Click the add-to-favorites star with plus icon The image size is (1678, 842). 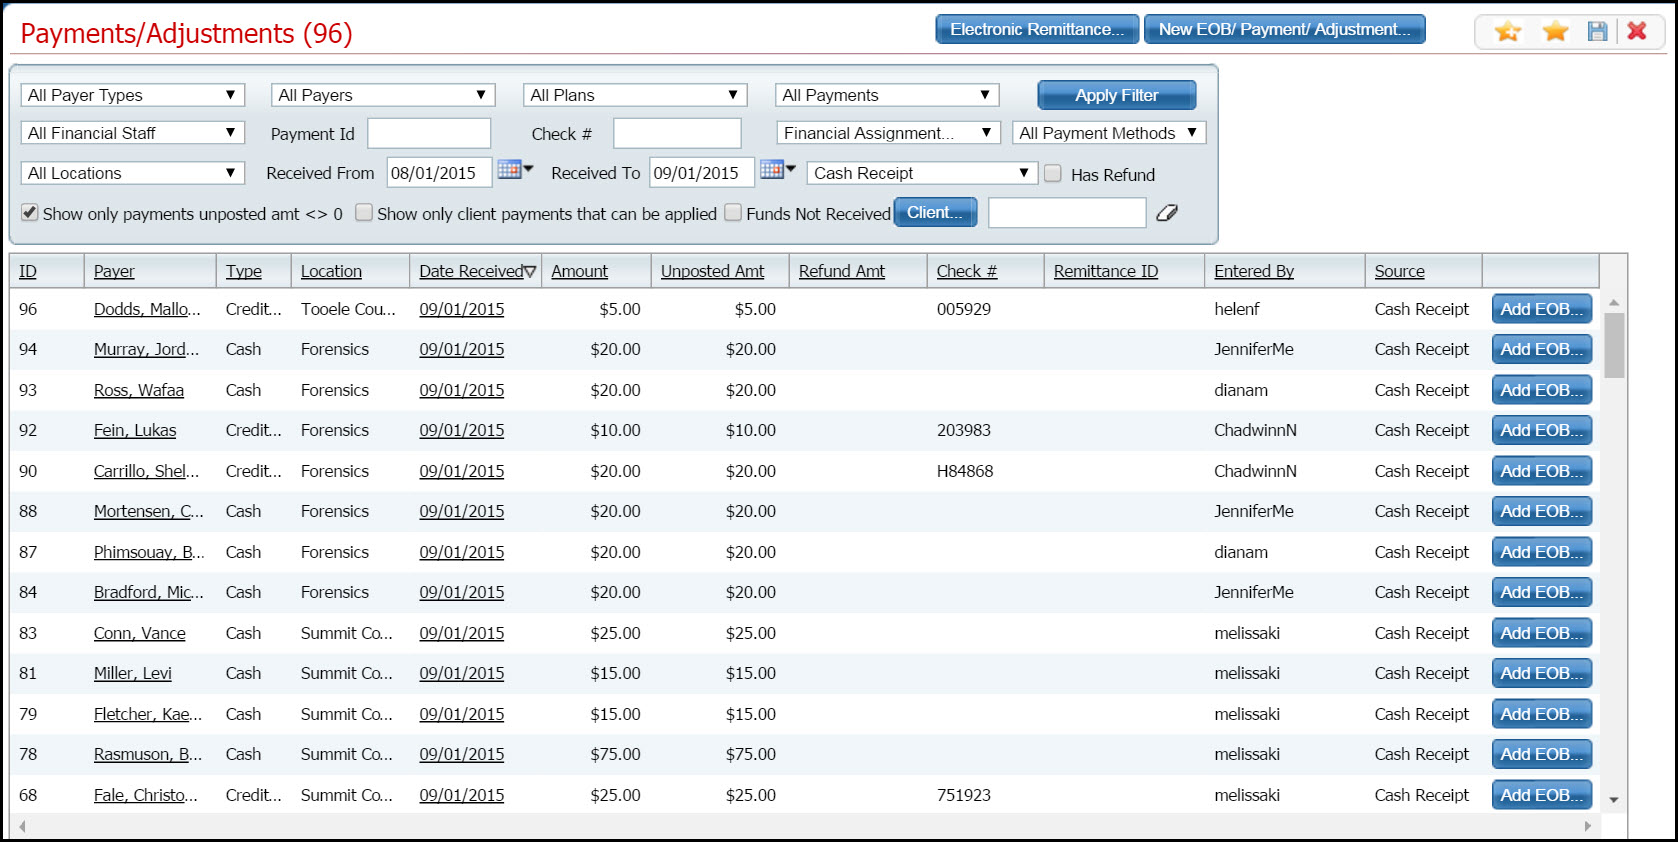[x=1507, y=32]
